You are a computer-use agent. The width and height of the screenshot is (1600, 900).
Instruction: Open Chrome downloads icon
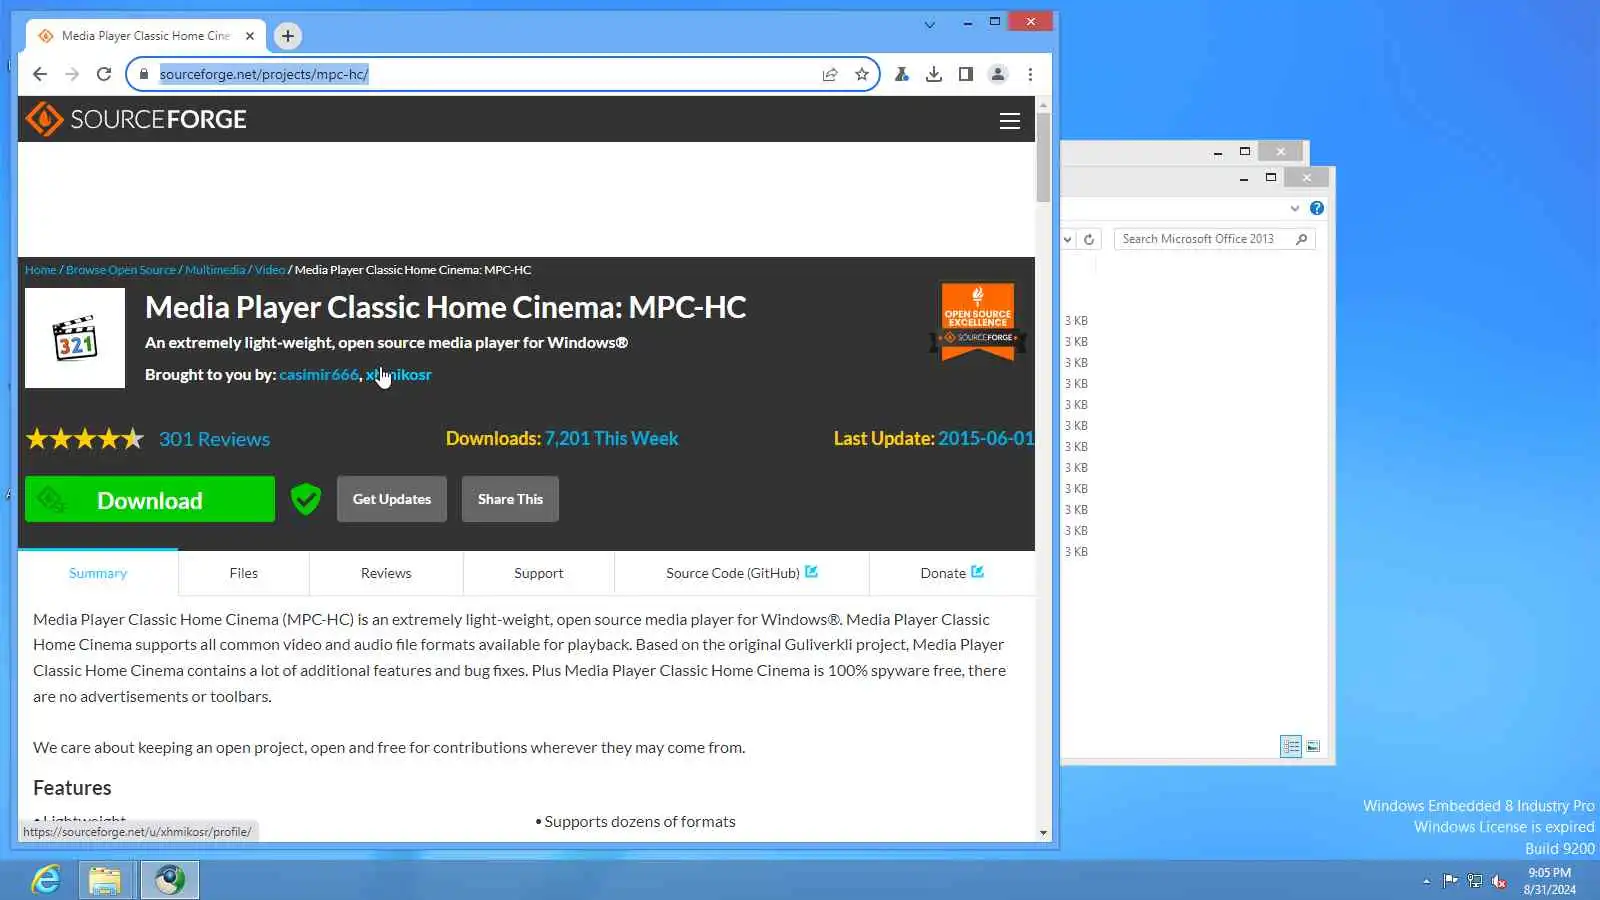pyautogui.click(x=934, y=74)
